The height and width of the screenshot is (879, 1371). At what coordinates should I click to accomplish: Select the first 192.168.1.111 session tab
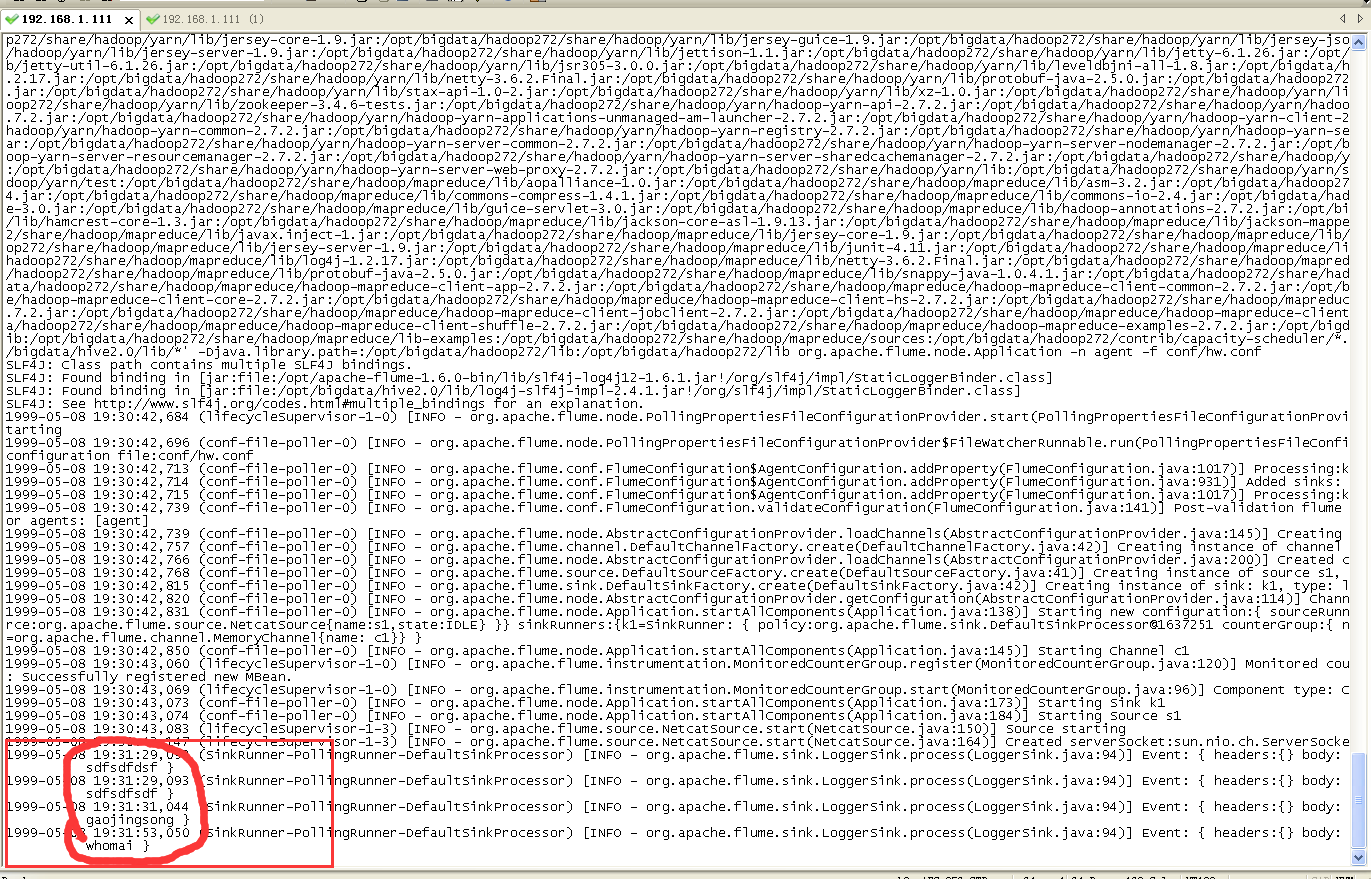(x=70, y=18)
